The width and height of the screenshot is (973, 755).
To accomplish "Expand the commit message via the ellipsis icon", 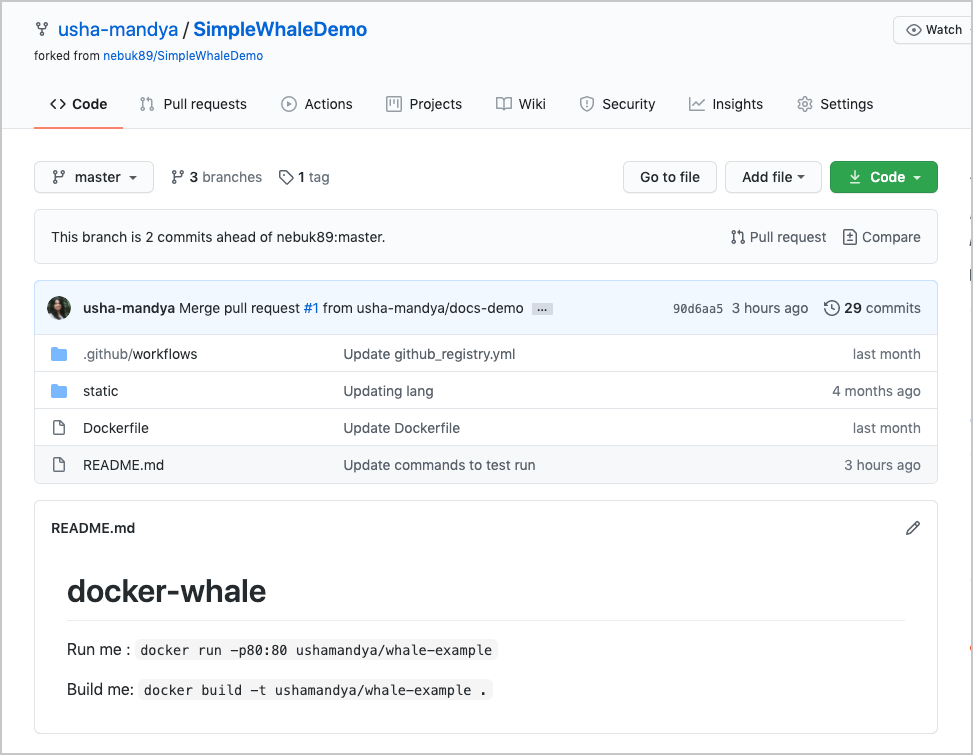I will (541, 309).
